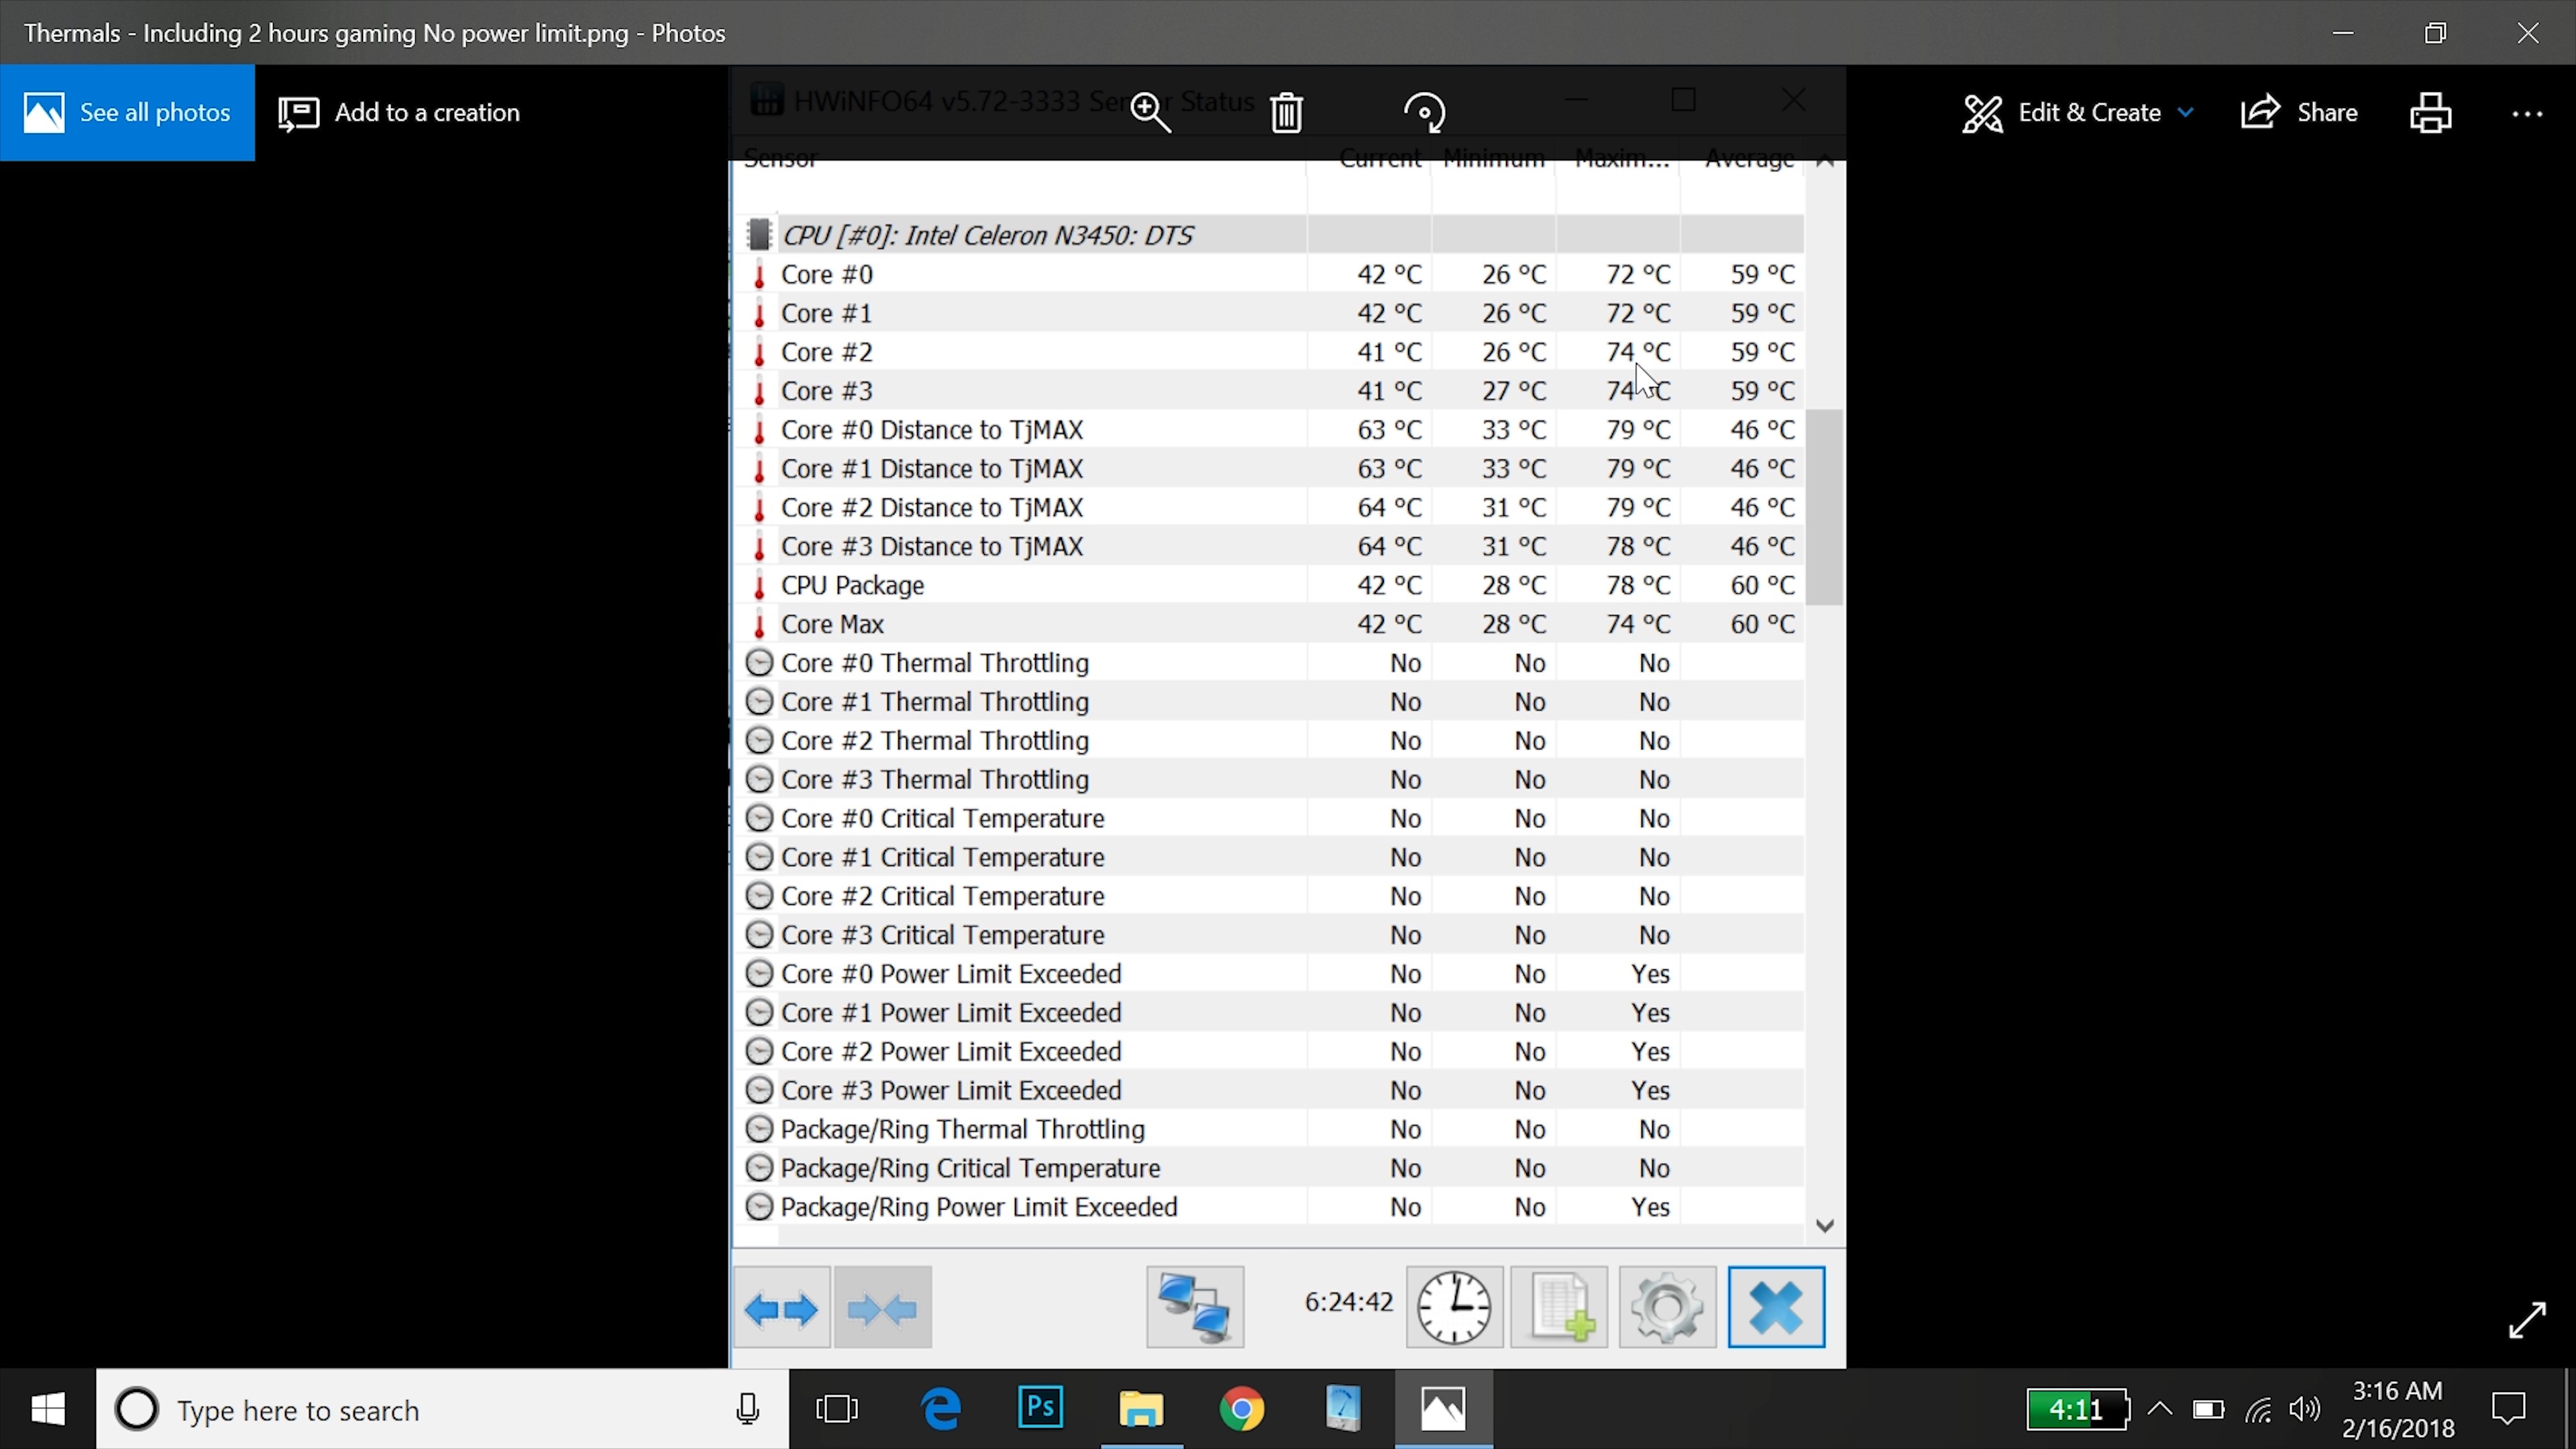2576x1449 pixels.
Task: Click the HWiNFO settings gear icon in image
Action: click(1667, 1307)
